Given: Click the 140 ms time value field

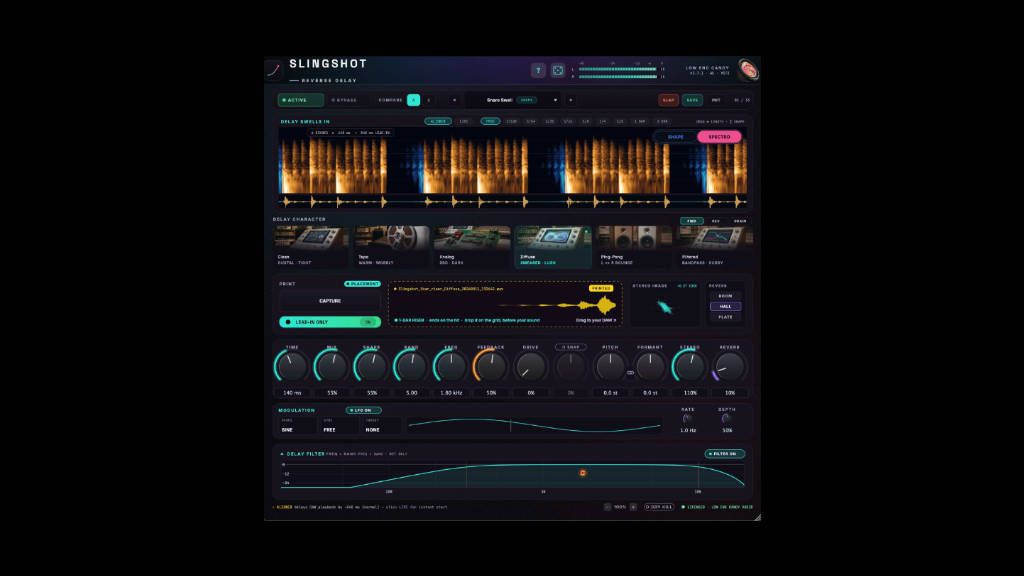Looking at the screenshot, I should (292, 393).
